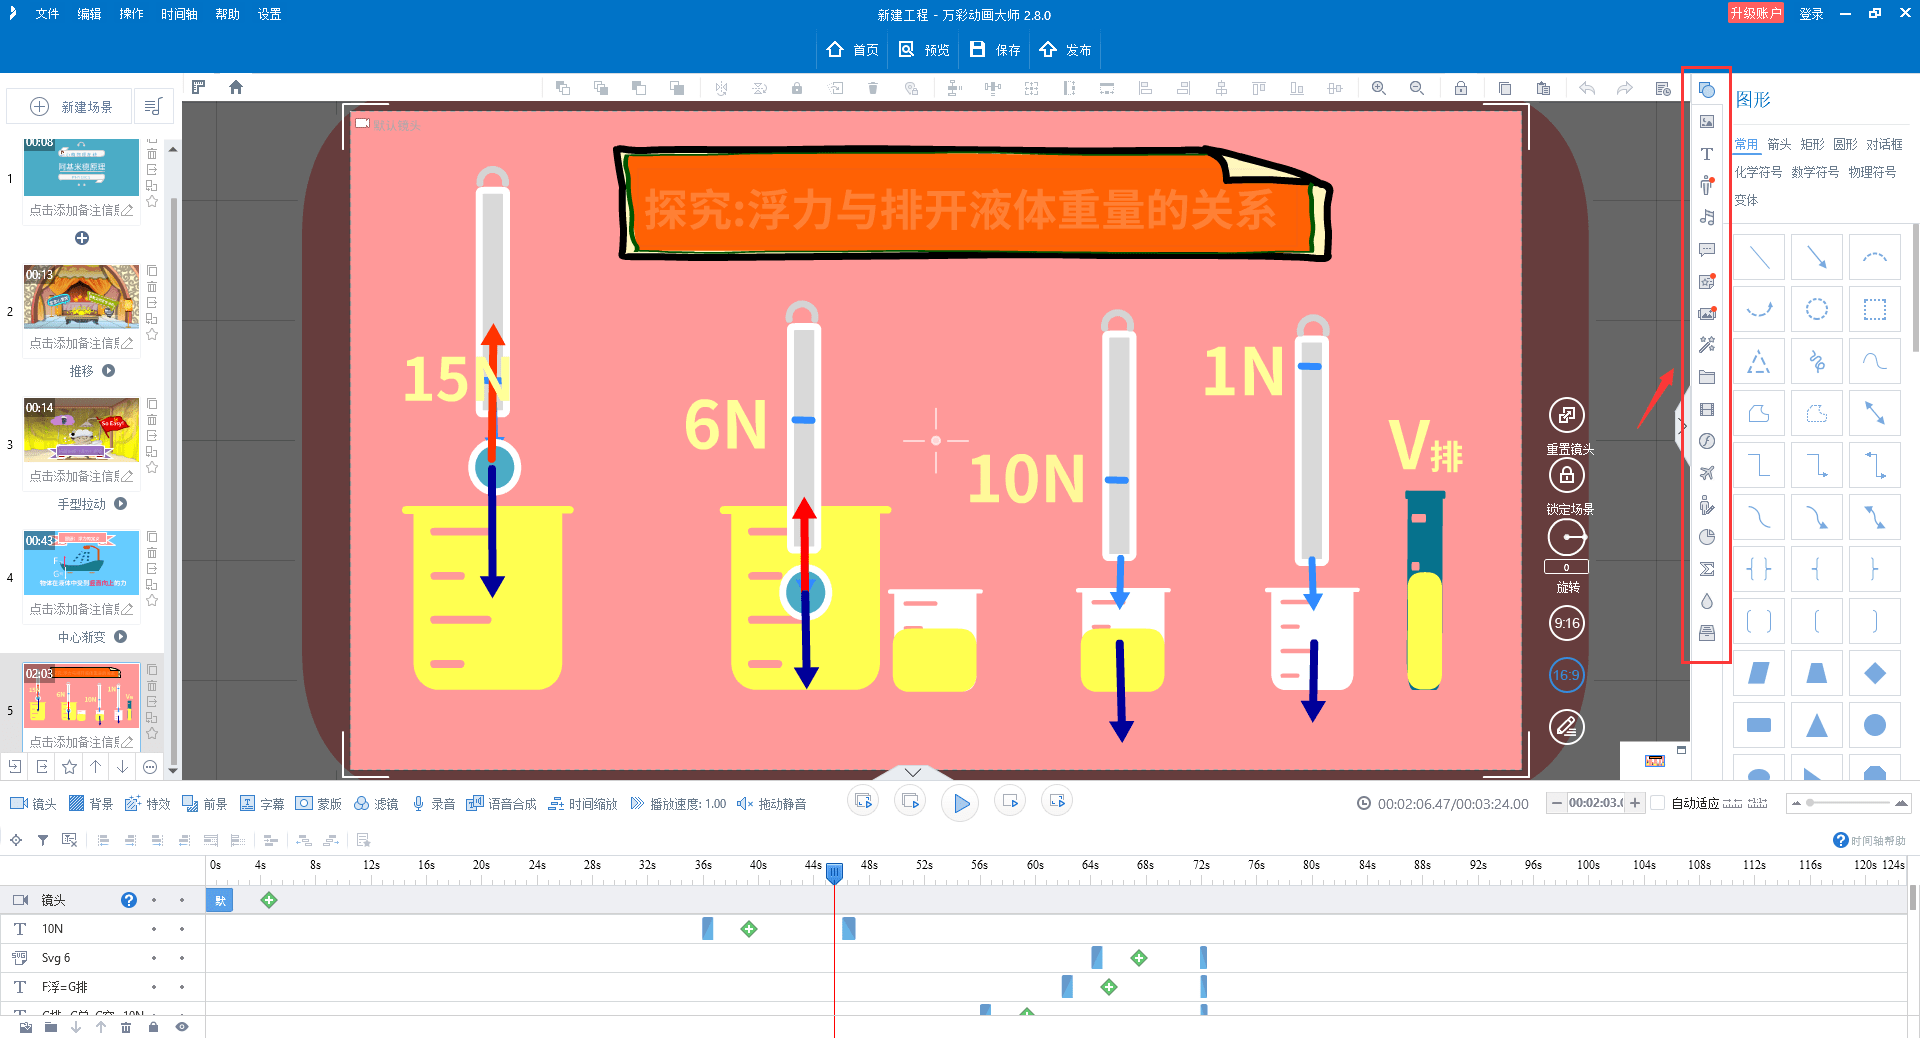Open the music/audio library icon

(x=1707, y=218)
